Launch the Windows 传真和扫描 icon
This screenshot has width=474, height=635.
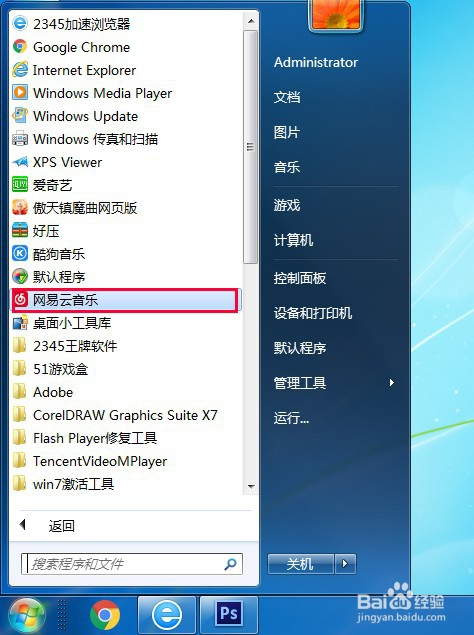coord(20,139)
